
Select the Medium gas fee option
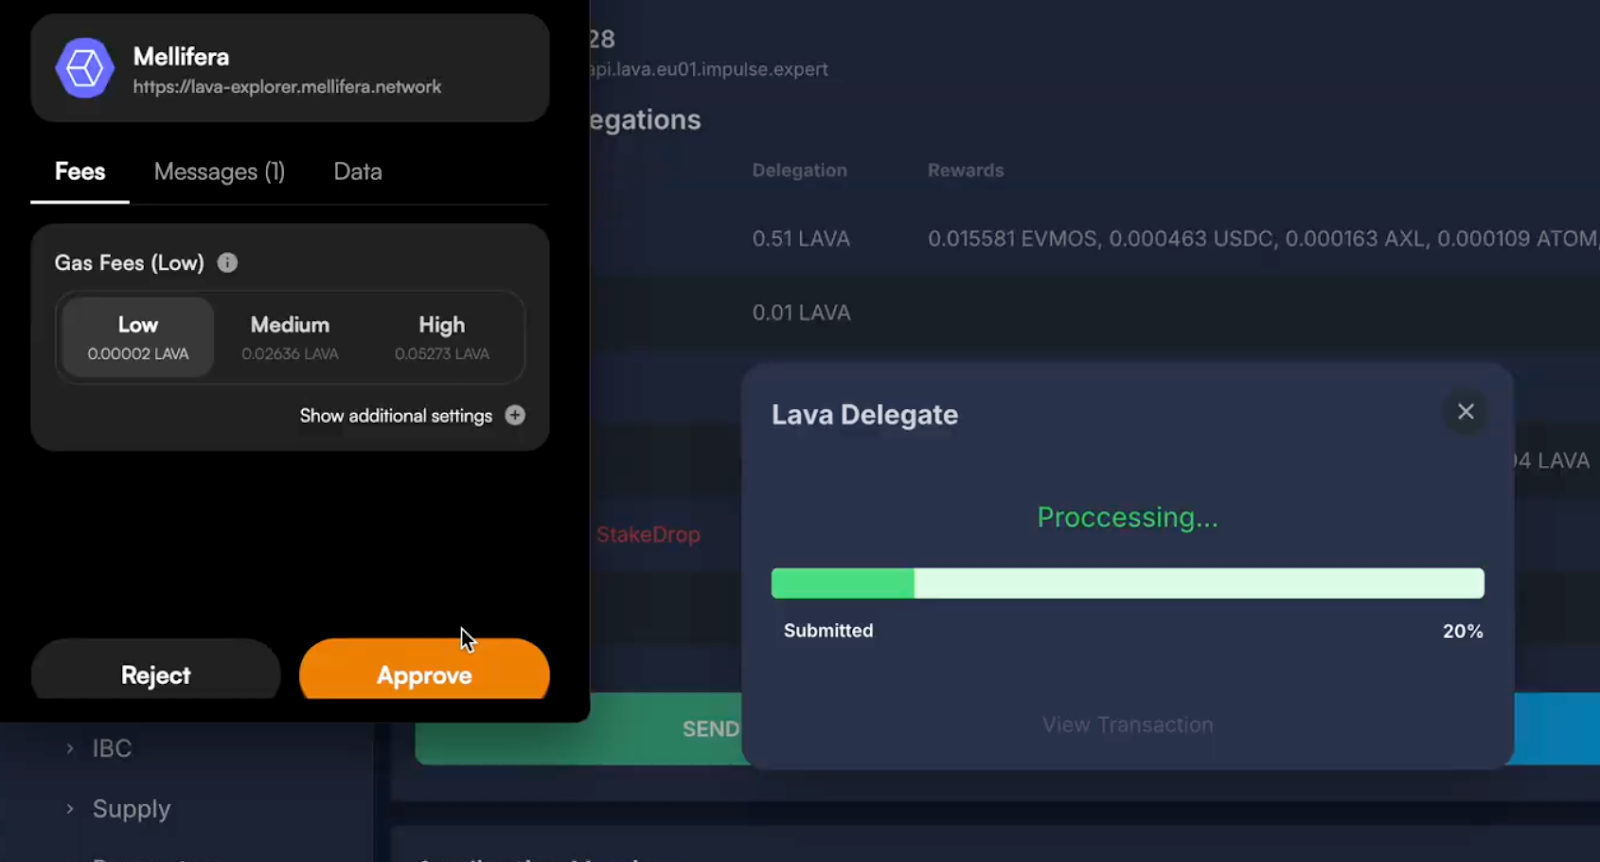290,337
